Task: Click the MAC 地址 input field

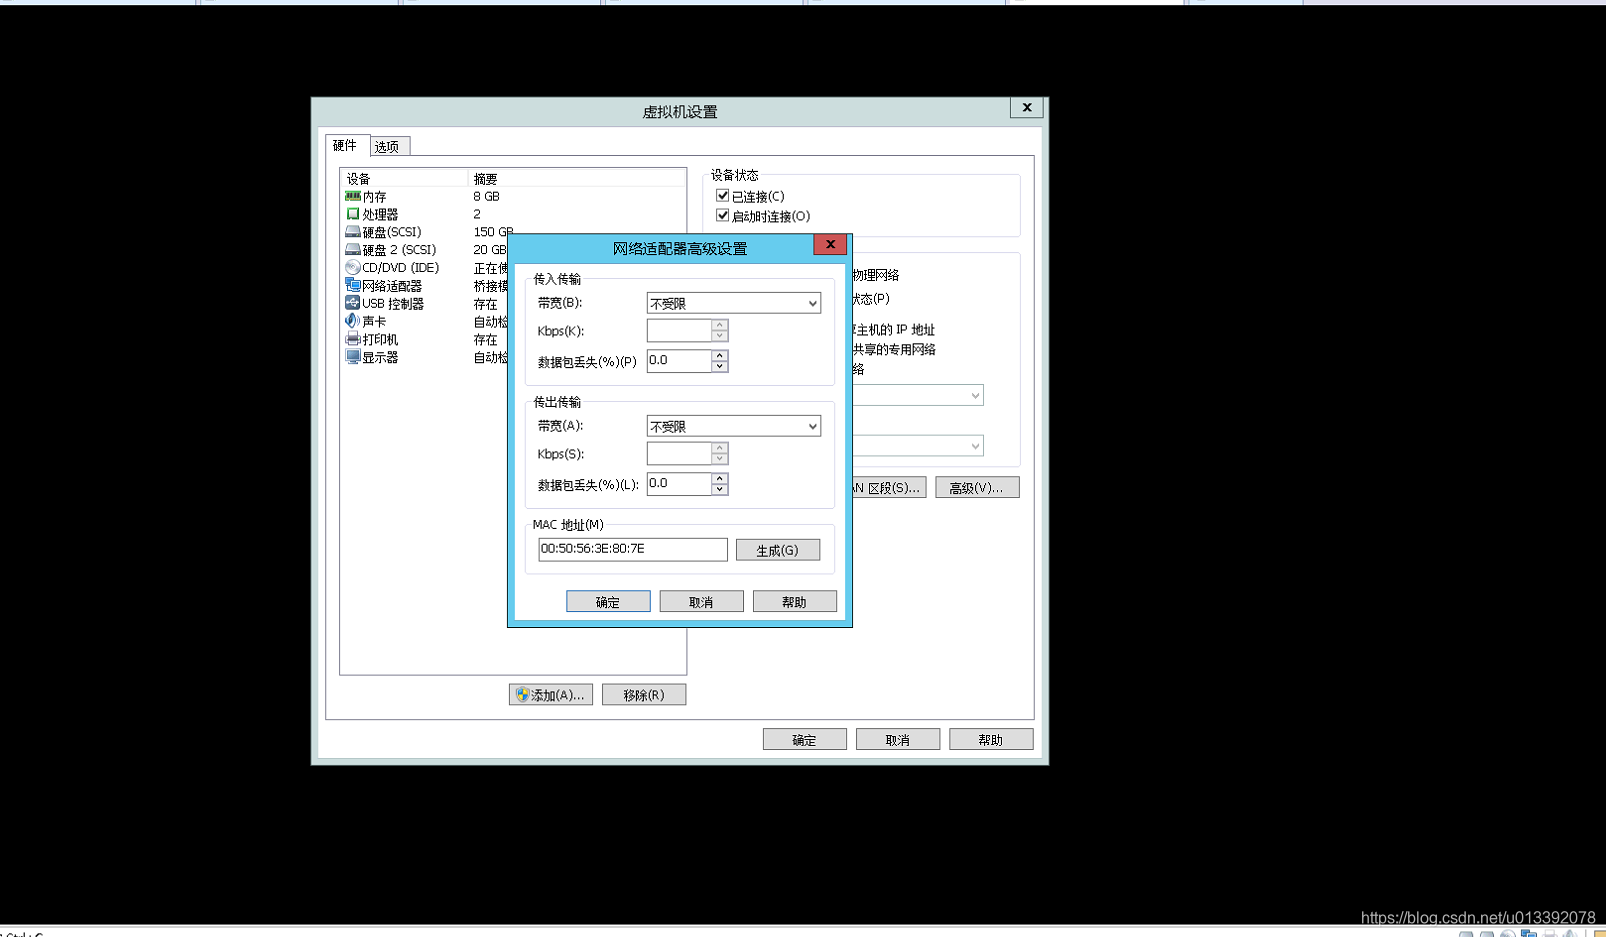Action: (632, 549)
